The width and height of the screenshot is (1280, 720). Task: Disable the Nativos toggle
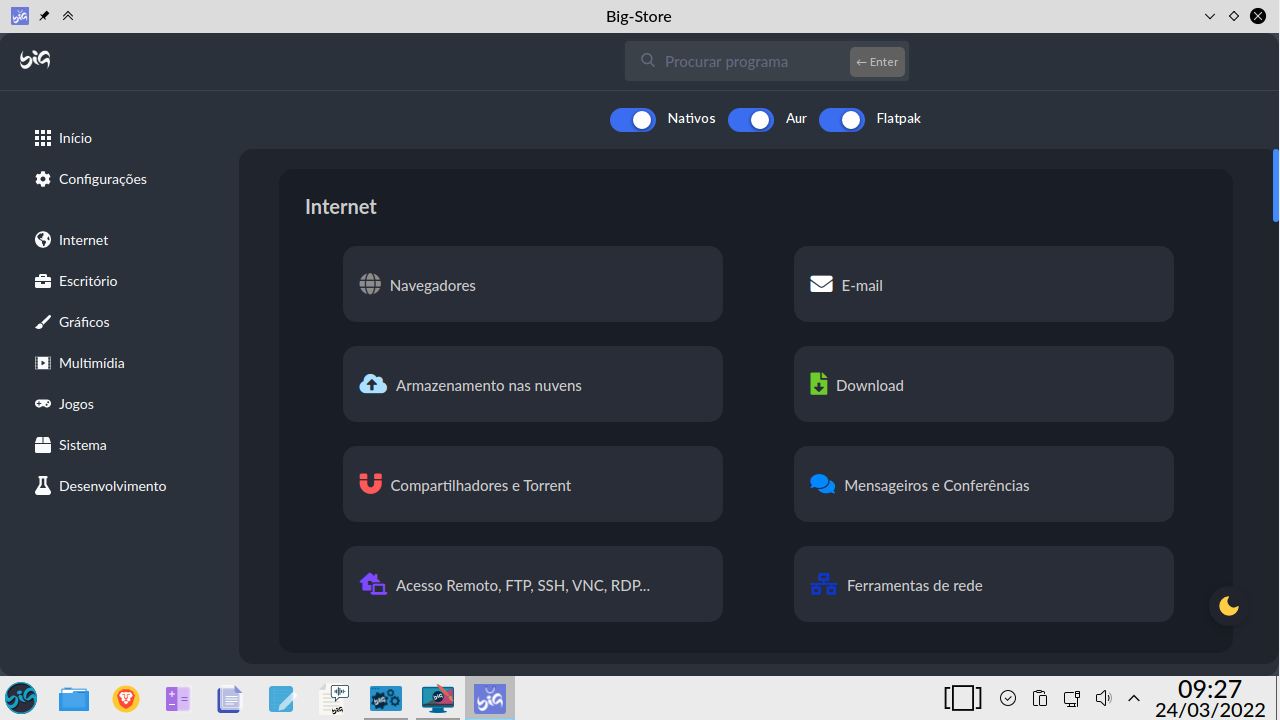(632, 119)
